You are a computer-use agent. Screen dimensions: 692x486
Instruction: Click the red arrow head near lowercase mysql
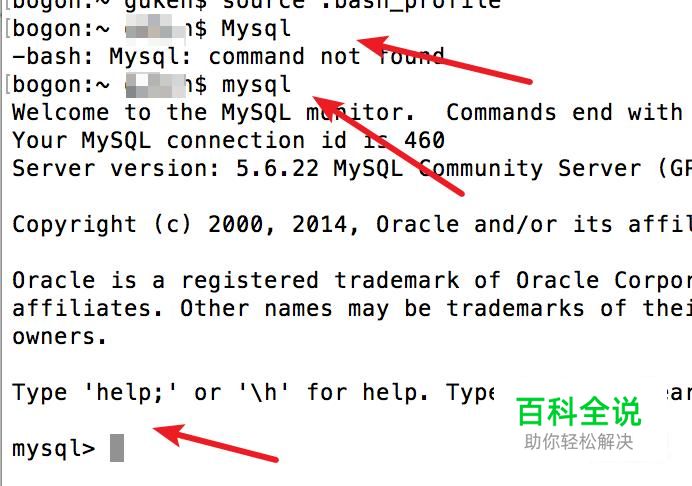(329, 108)
